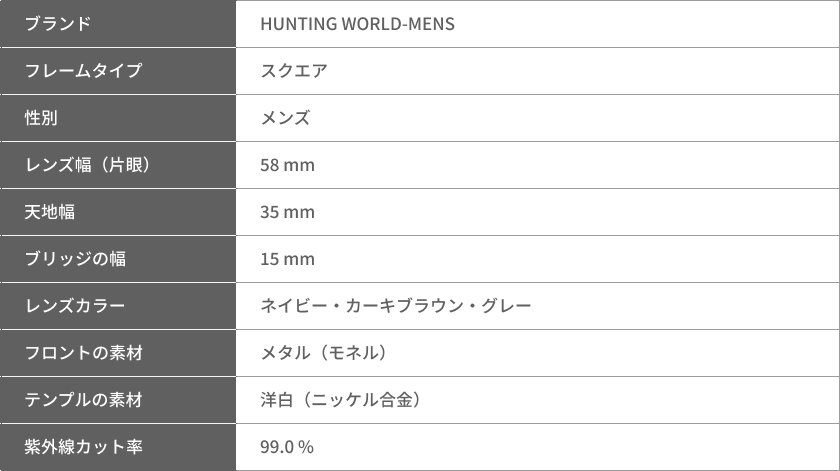The width and height of the screenshot is (840, 471).
Task: Select the メタル（モネル） material value
Action: (x=324, y=353)
